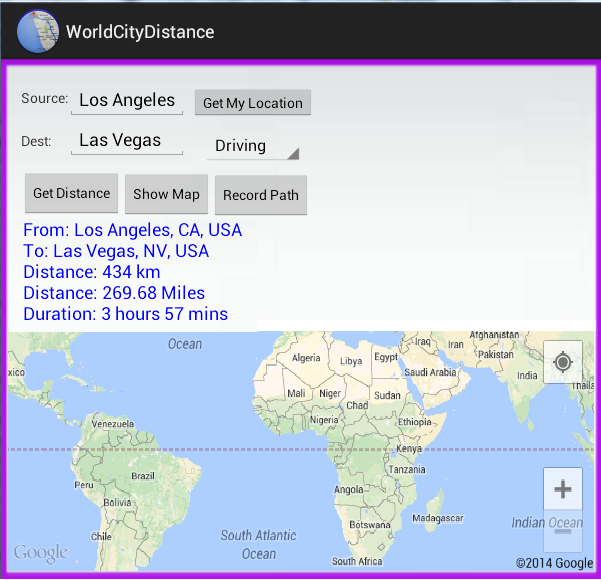Image resolution: width=601 pixels, height=580 pixels.
Task: Click the 'To: Las Vegas, NV, USA' line
Action: [116, 251]
